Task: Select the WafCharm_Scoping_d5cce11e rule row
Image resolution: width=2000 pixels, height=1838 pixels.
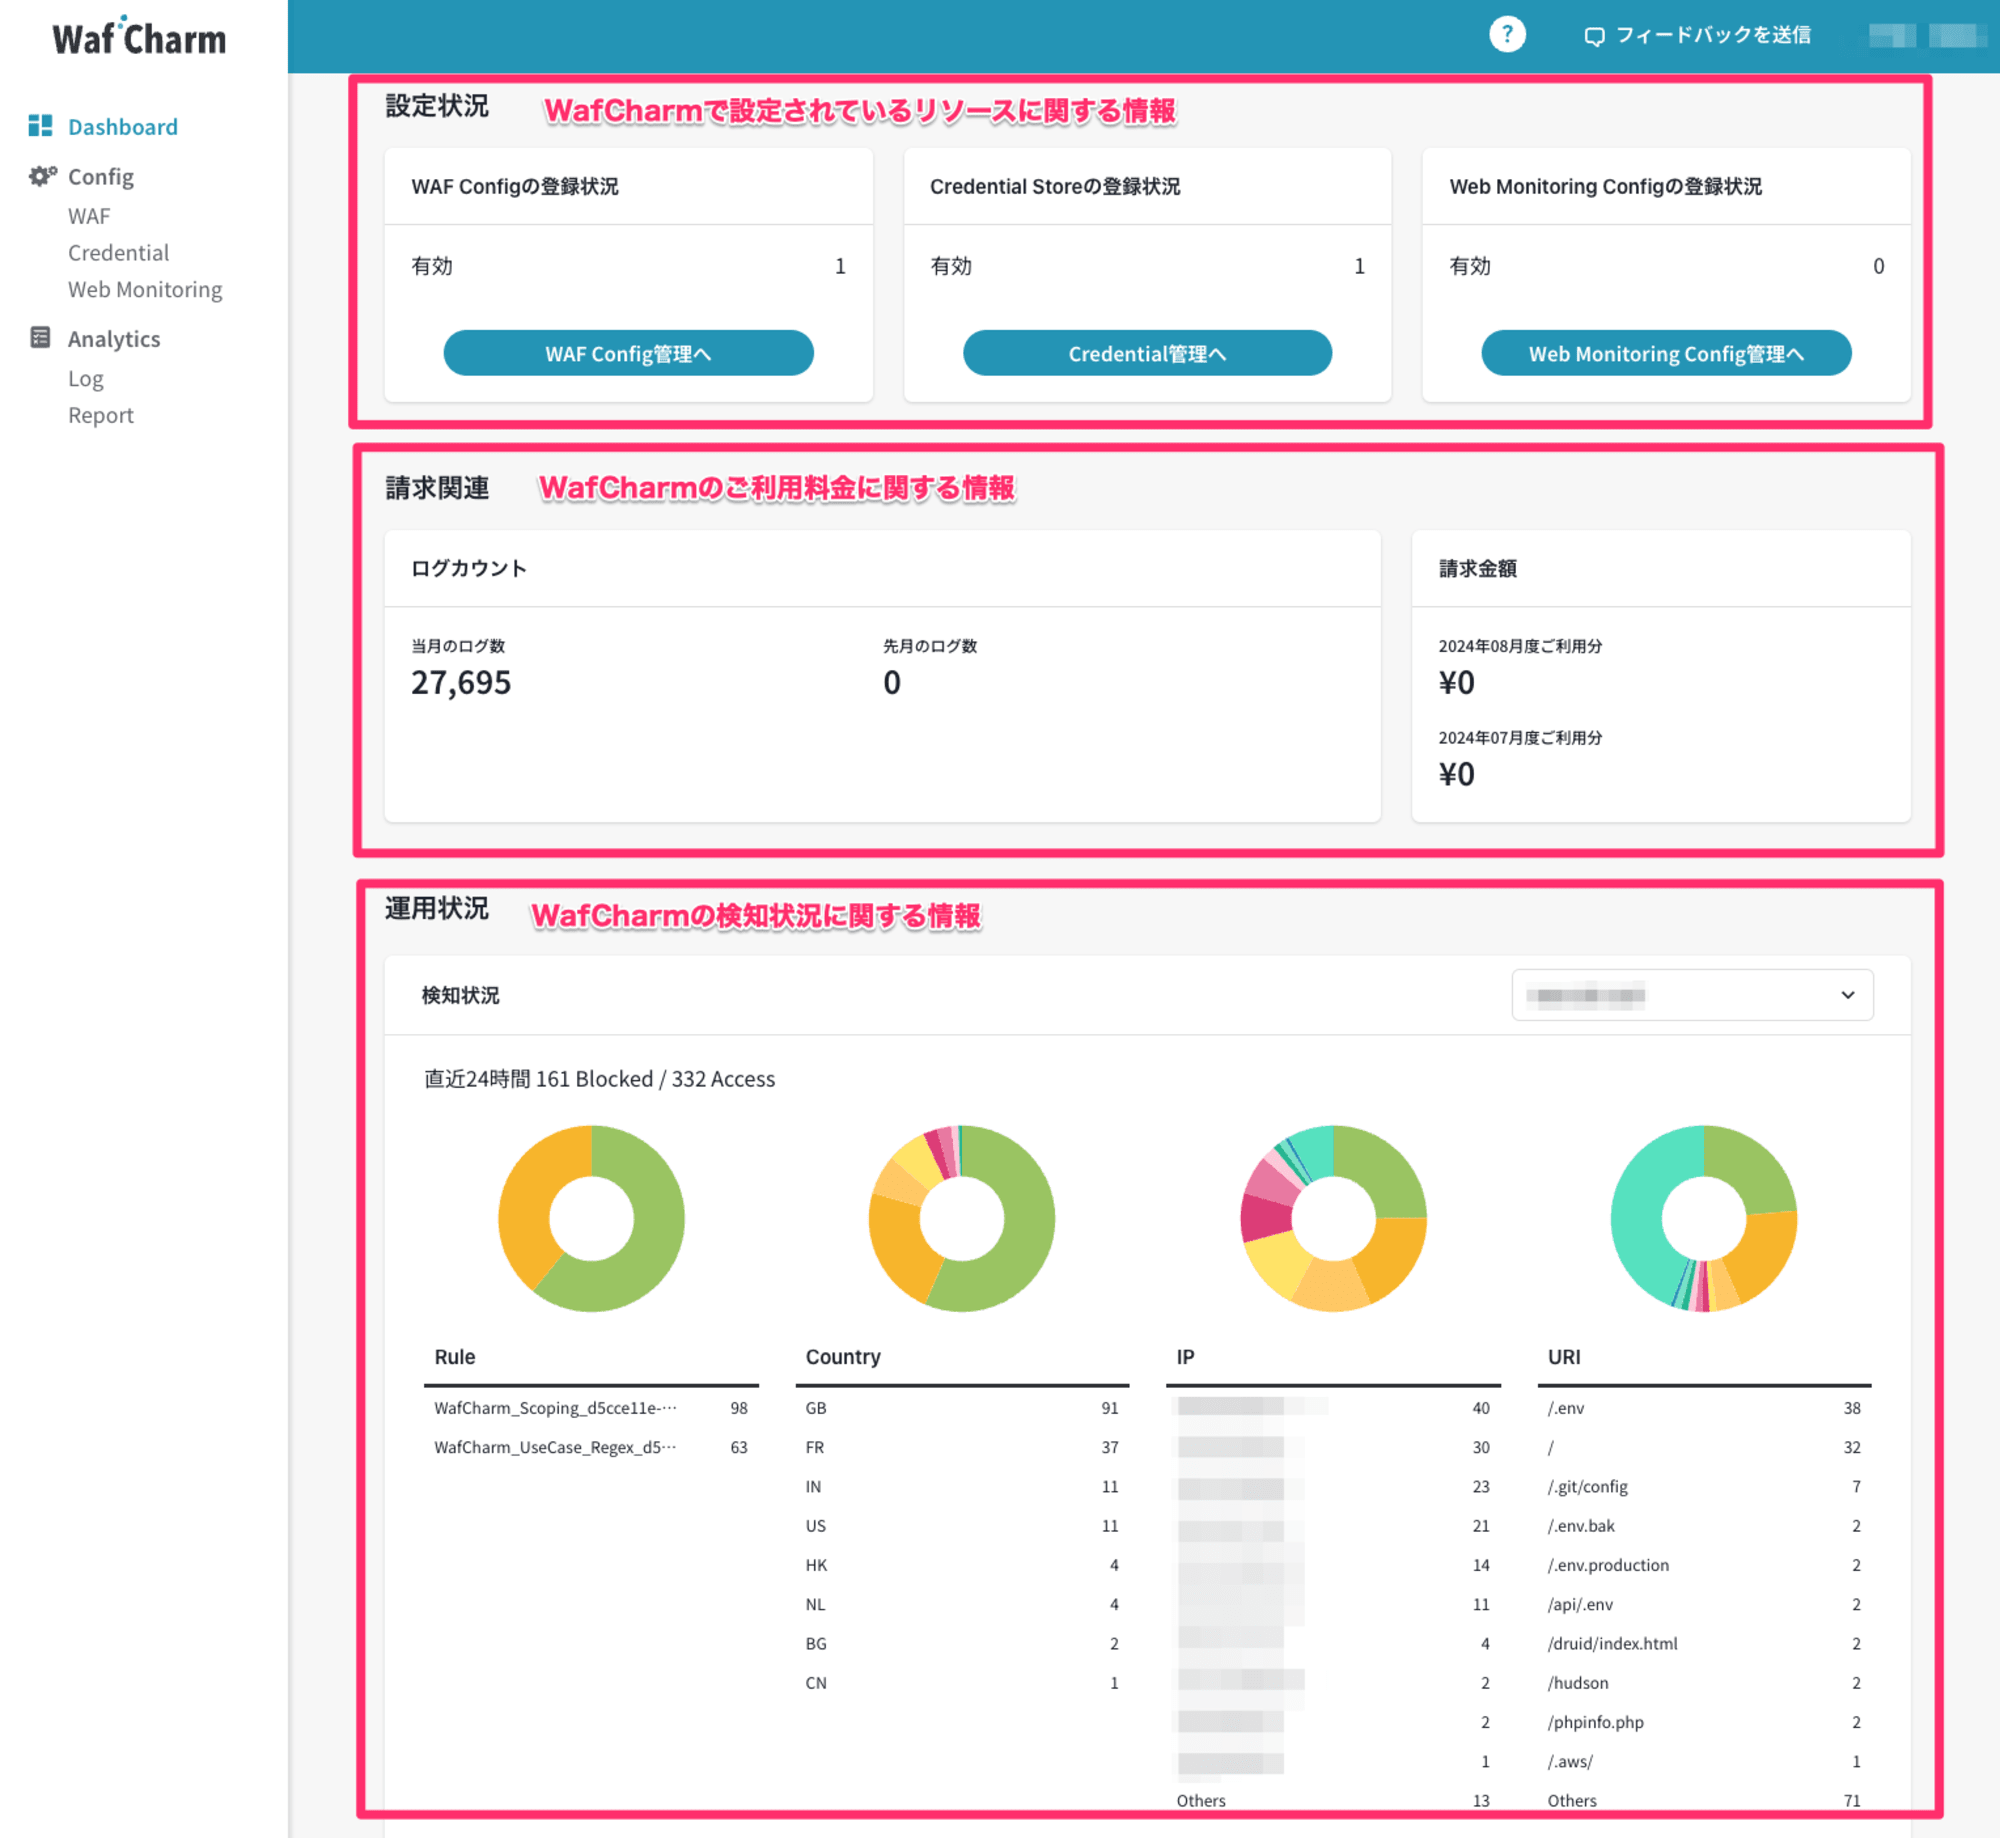Action: click(591, 1408)
